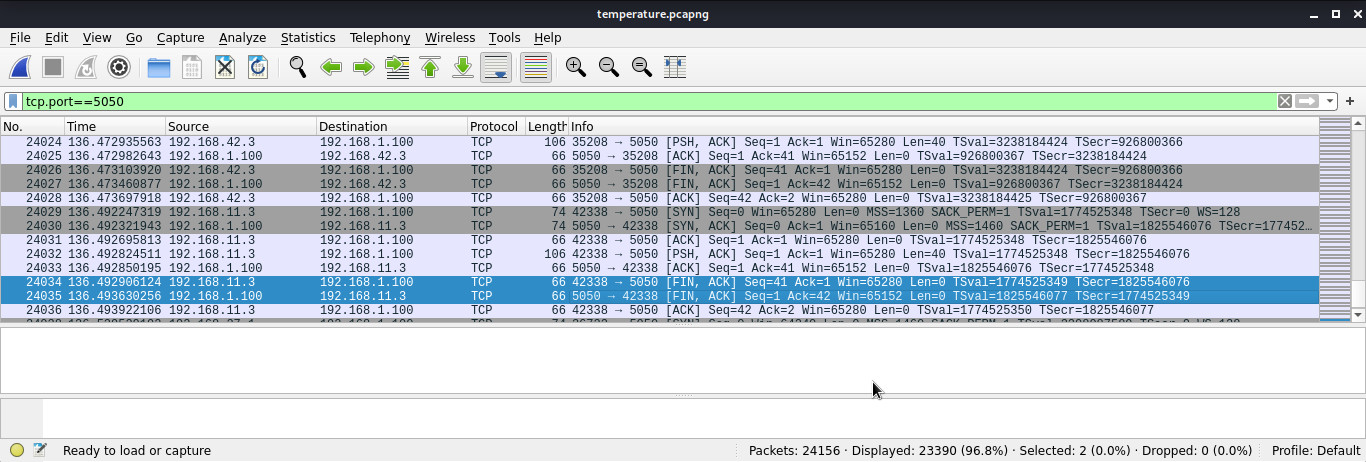Screen dimensions: 1366x462
Task: Close this capture file via toolbar
Action: pos(225,67)
